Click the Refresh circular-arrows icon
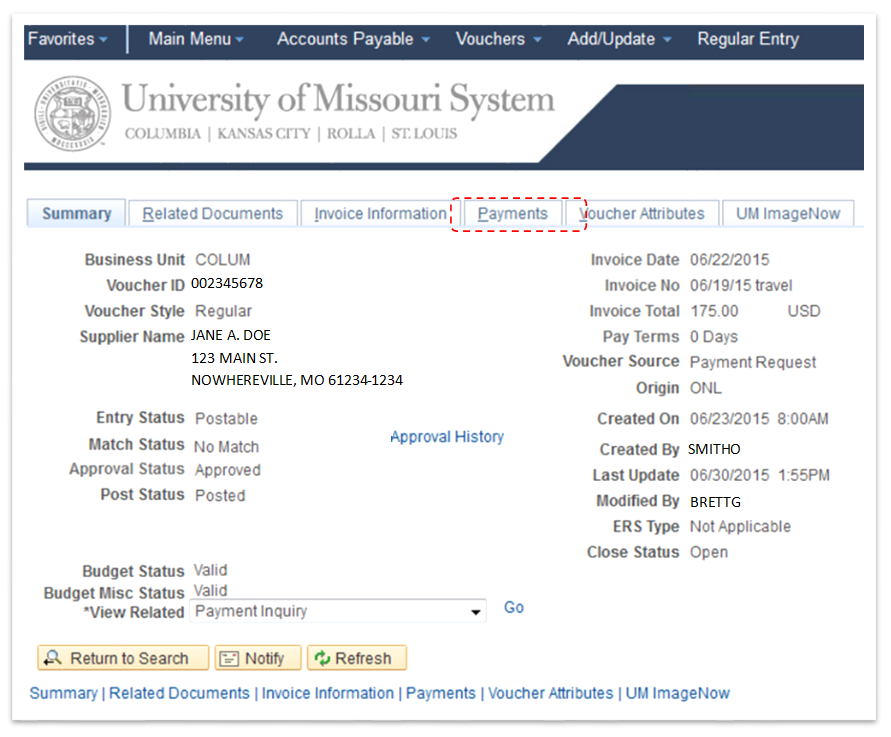This screenshot has height=737, width=891. click(x=322, y=658)
